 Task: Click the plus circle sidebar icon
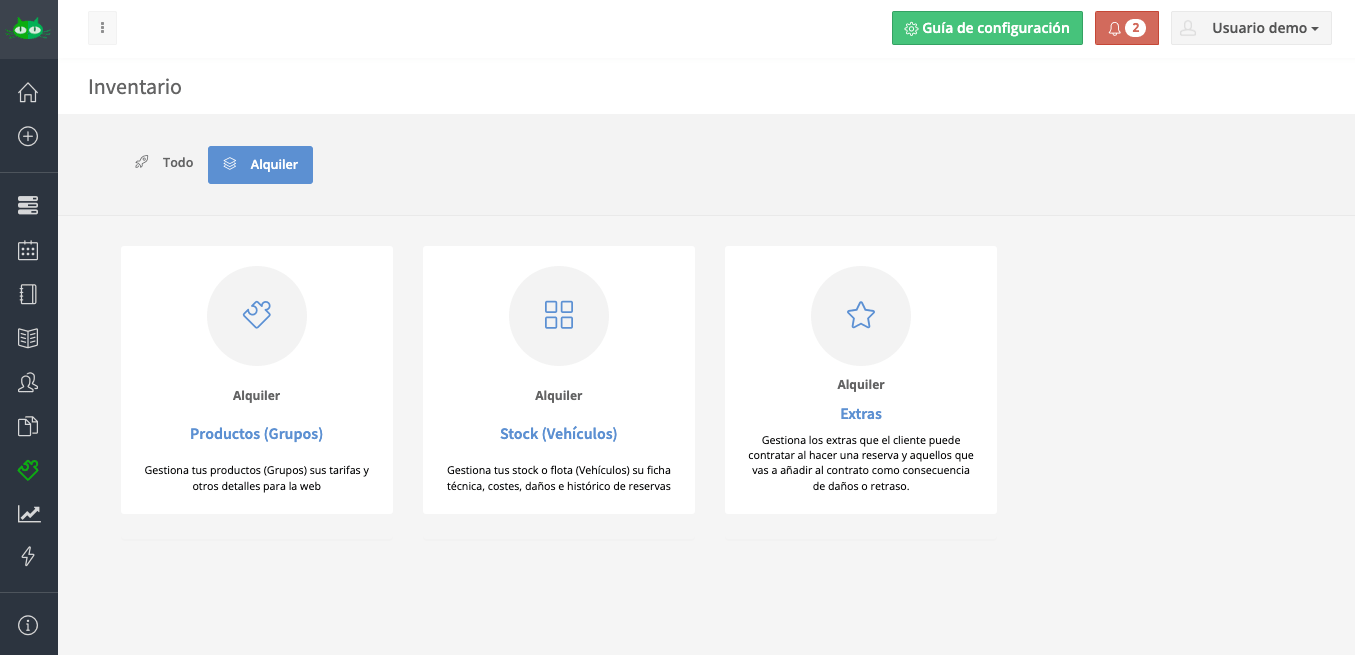(28, 136)
